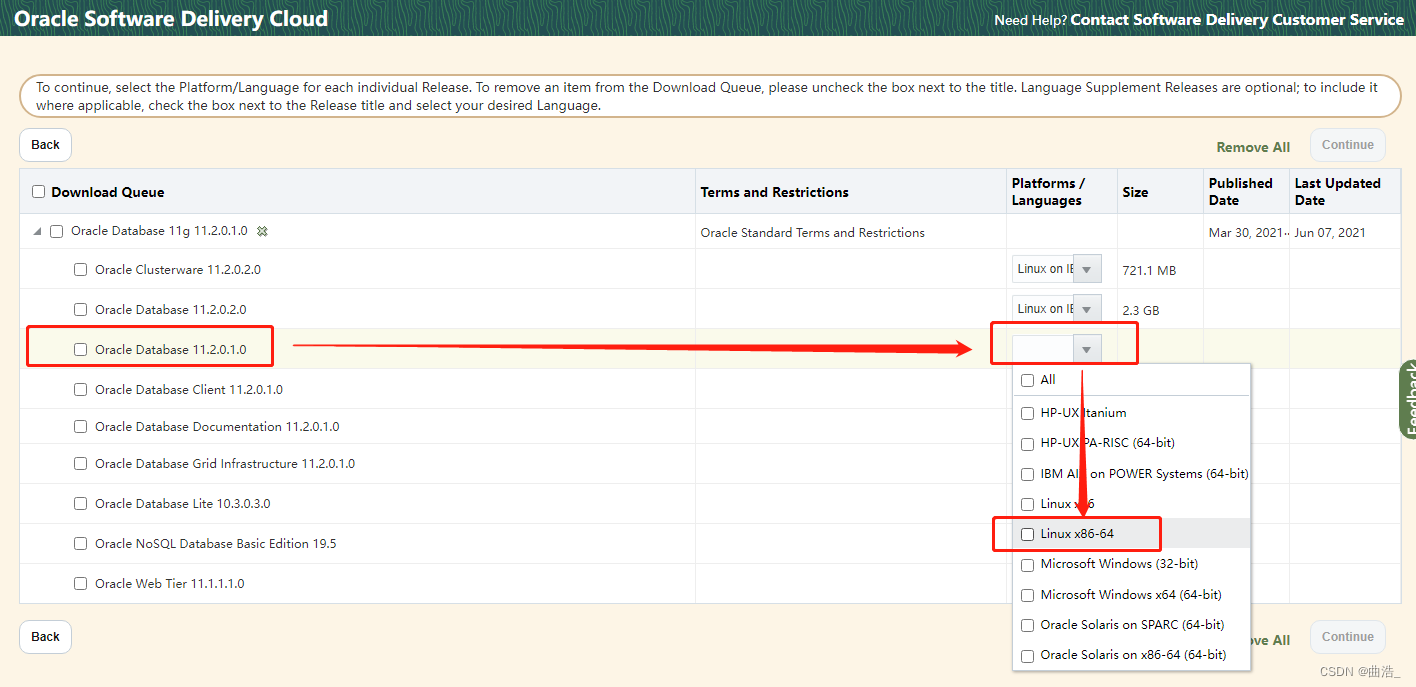Image resolution: width=1416 pixels, height=687 pixels.
Task: Click the remove icon beside Oracle Database 11g 11.2.0.1.0
Action: coord(262,231)
